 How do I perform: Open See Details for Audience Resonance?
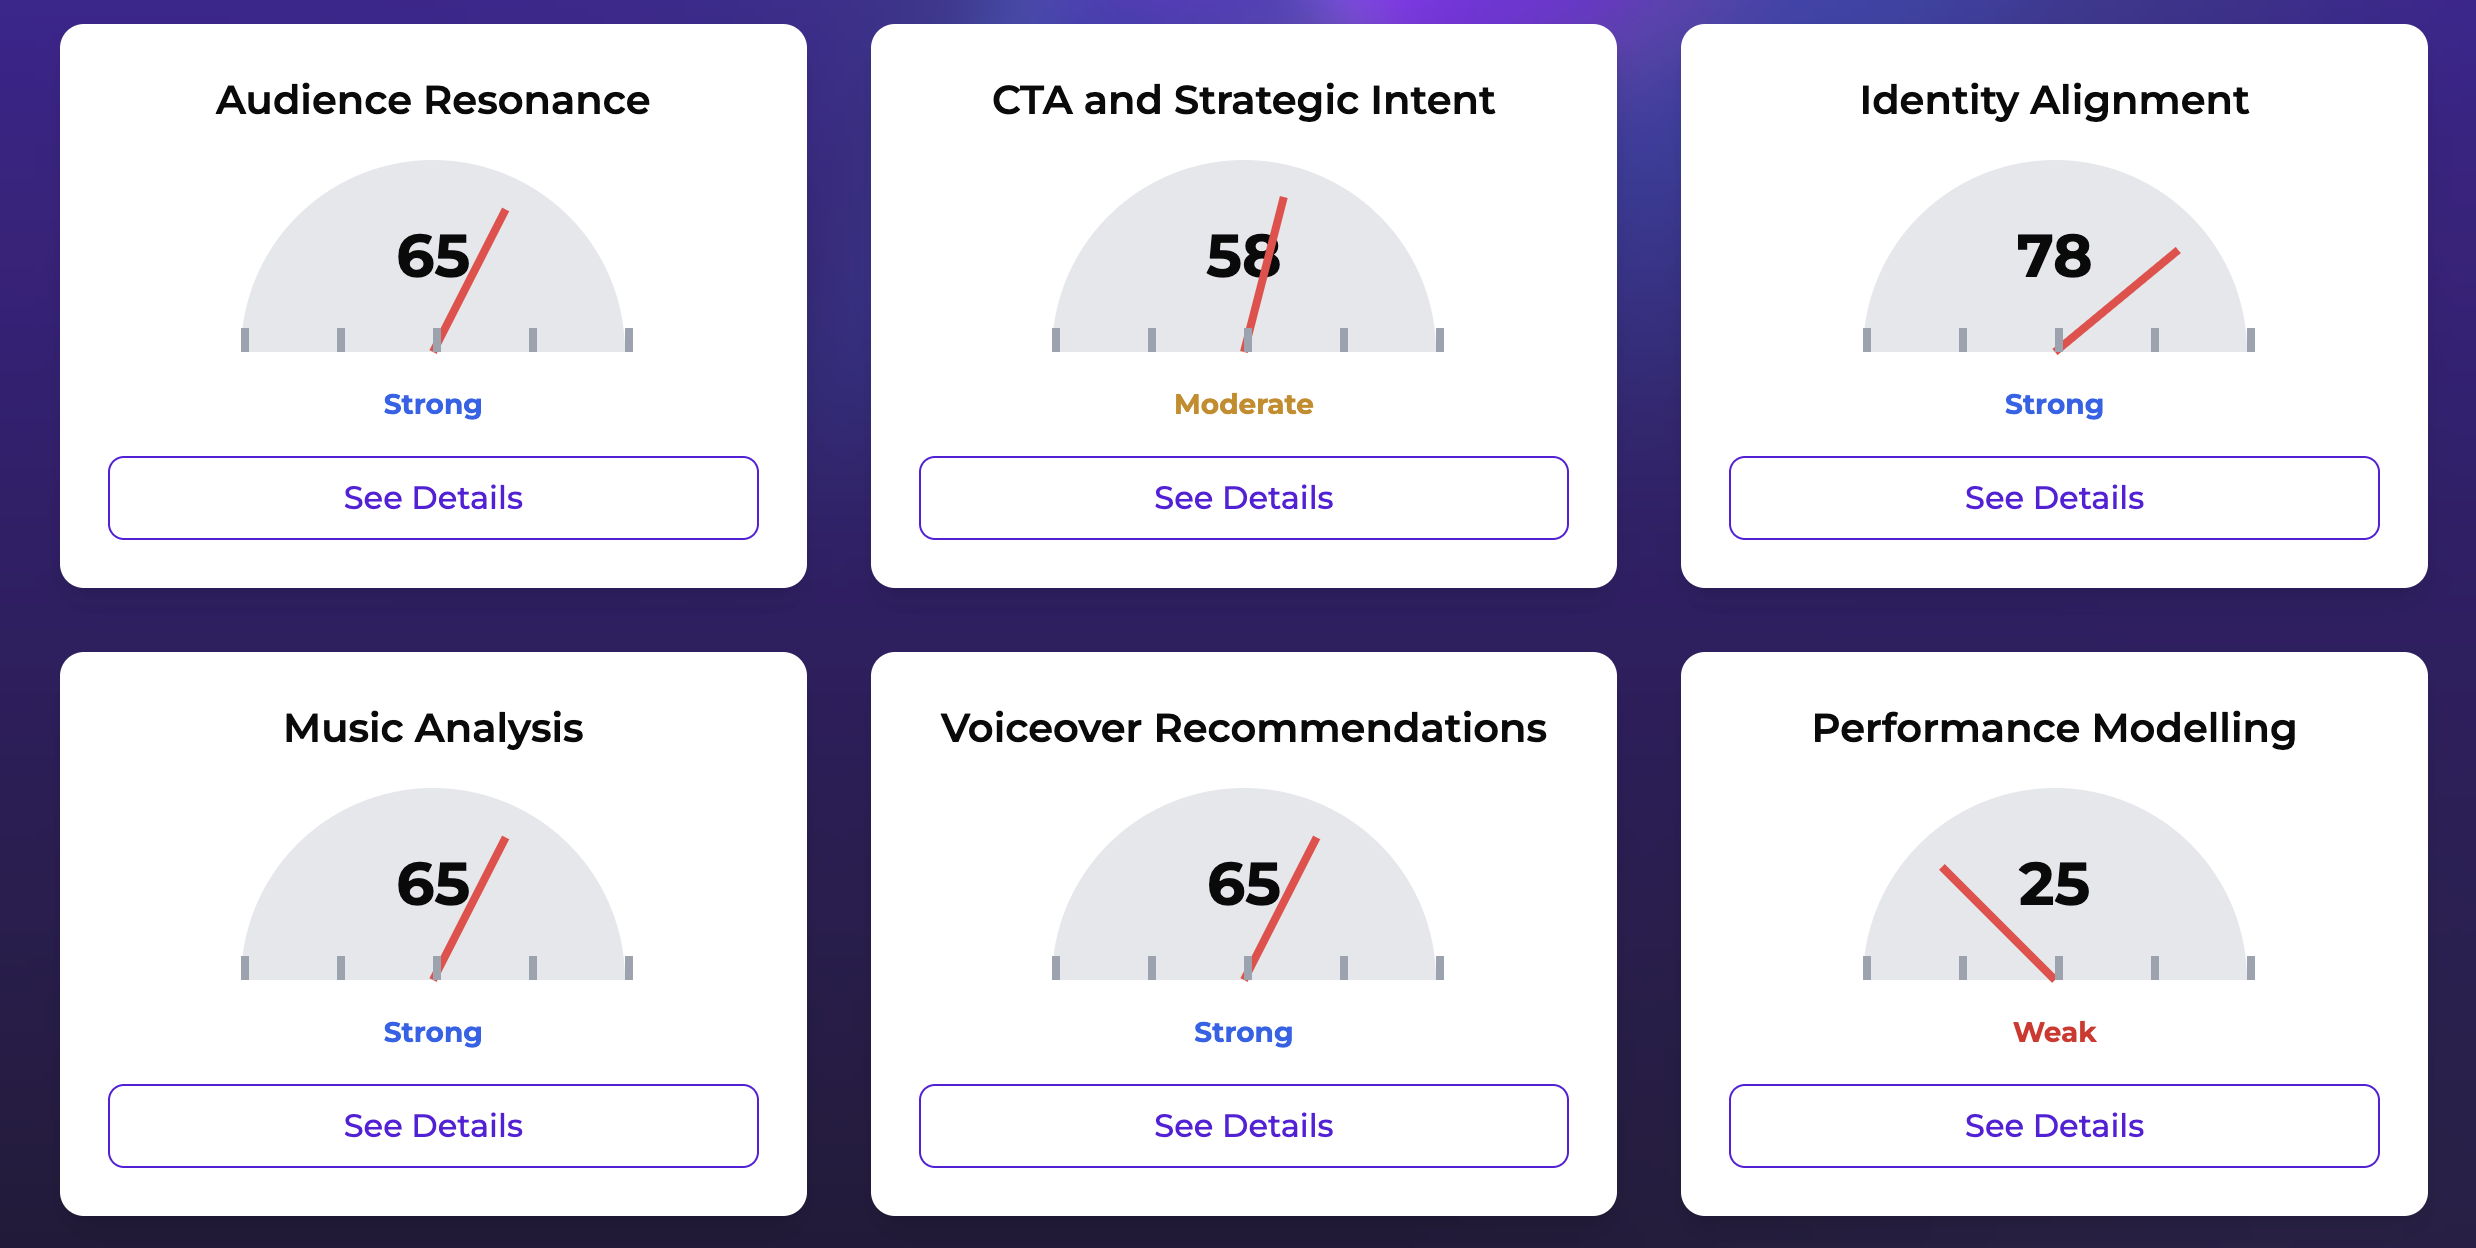point(433,498)
